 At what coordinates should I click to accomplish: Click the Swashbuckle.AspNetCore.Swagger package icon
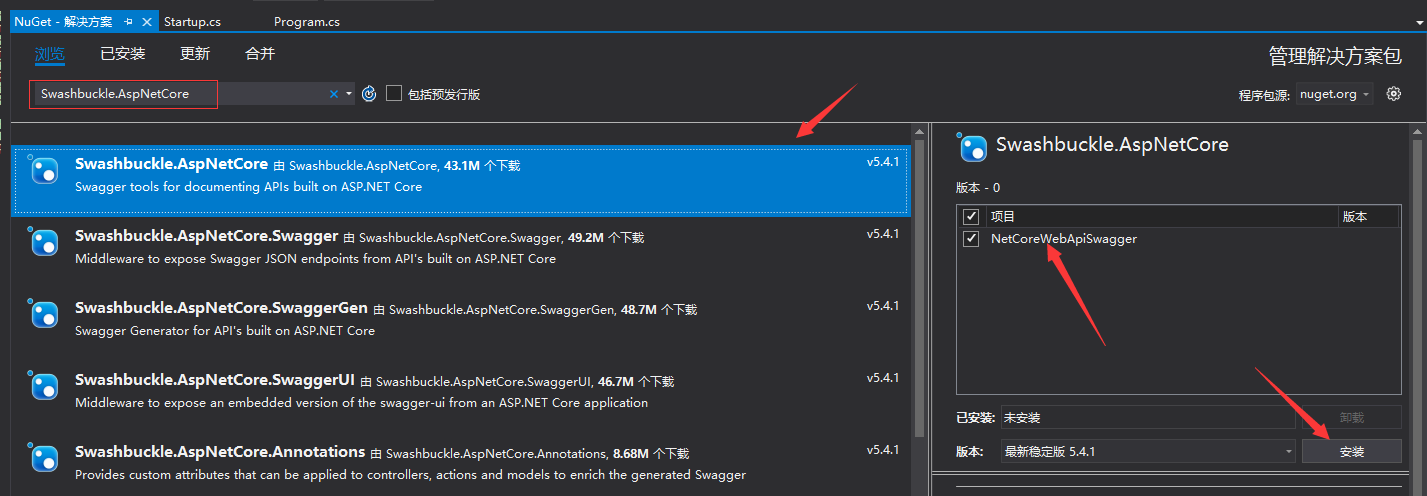(x=44, y=244)
